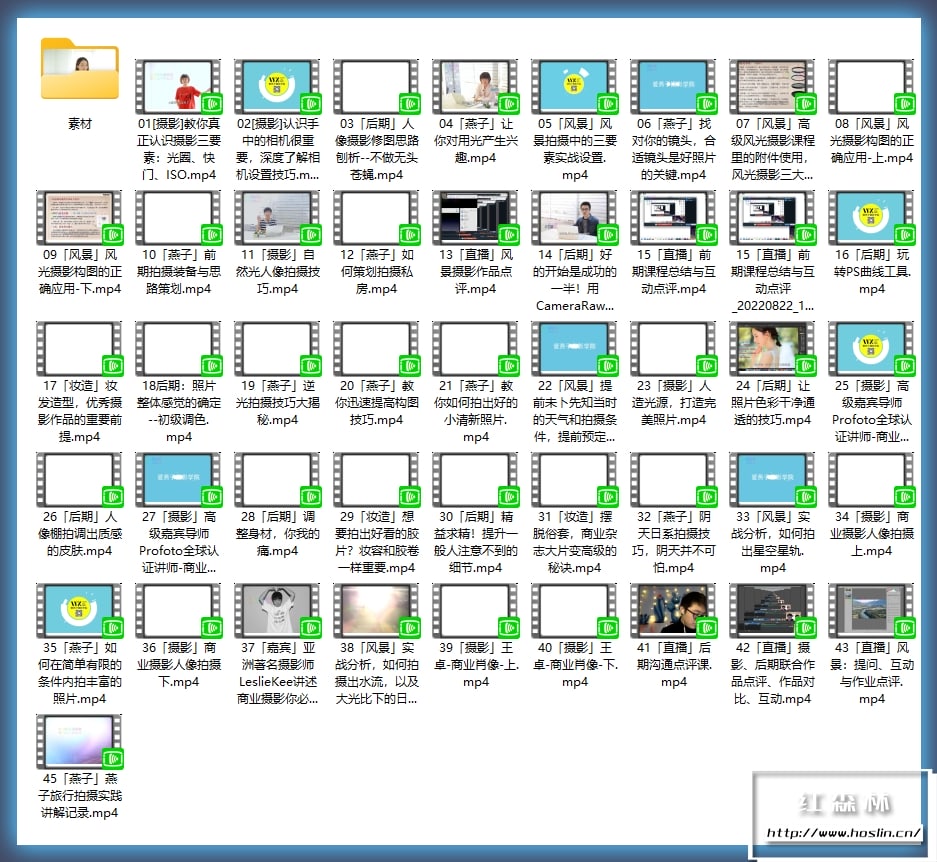Select 43「直播」风景：提问、互动与作业点评.mp4
Screen dimensions: 937x862
(x=871, y=610)
